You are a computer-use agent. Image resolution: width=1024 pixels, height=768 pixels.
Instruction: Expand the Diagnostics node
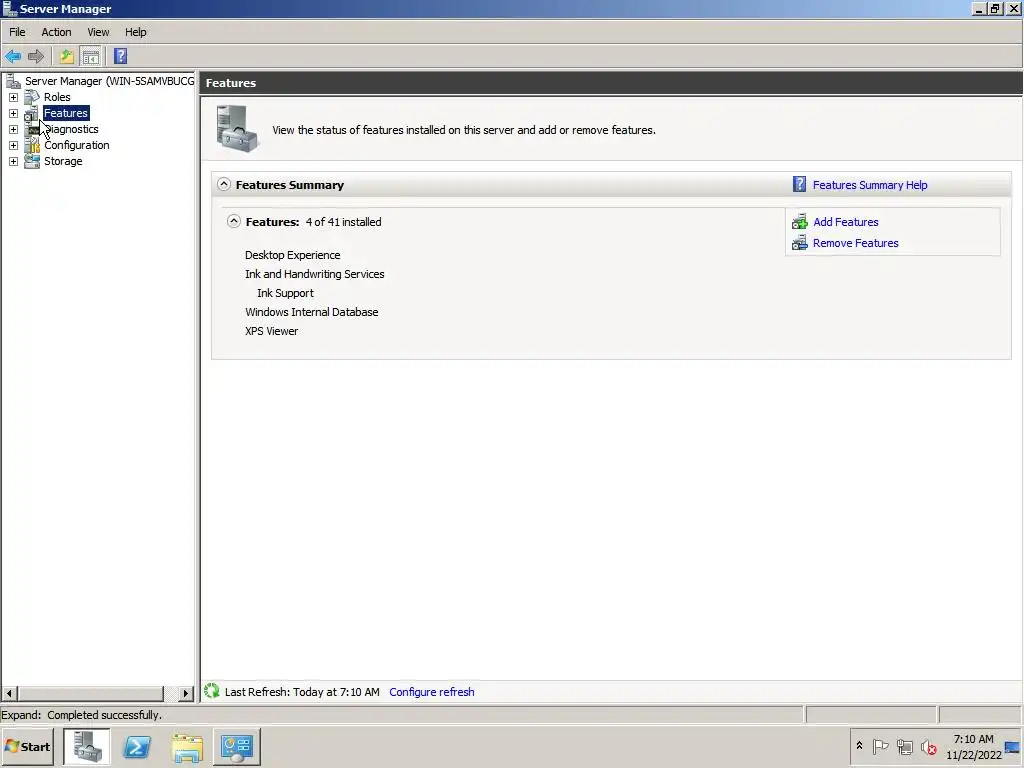[x=13, y=129]
